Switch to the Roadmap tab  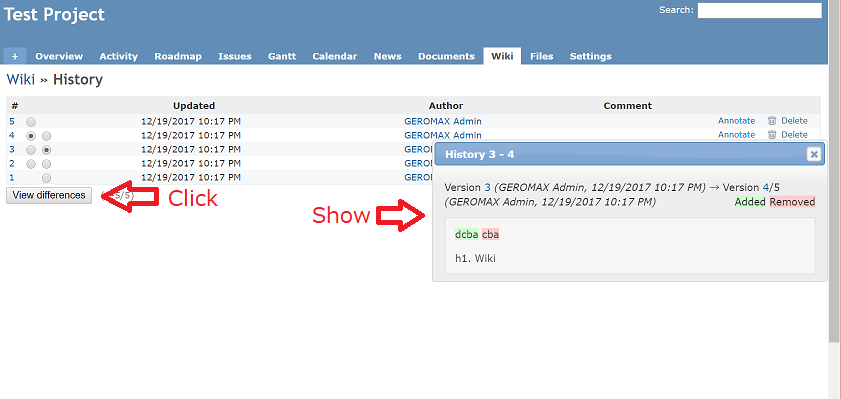178,56
